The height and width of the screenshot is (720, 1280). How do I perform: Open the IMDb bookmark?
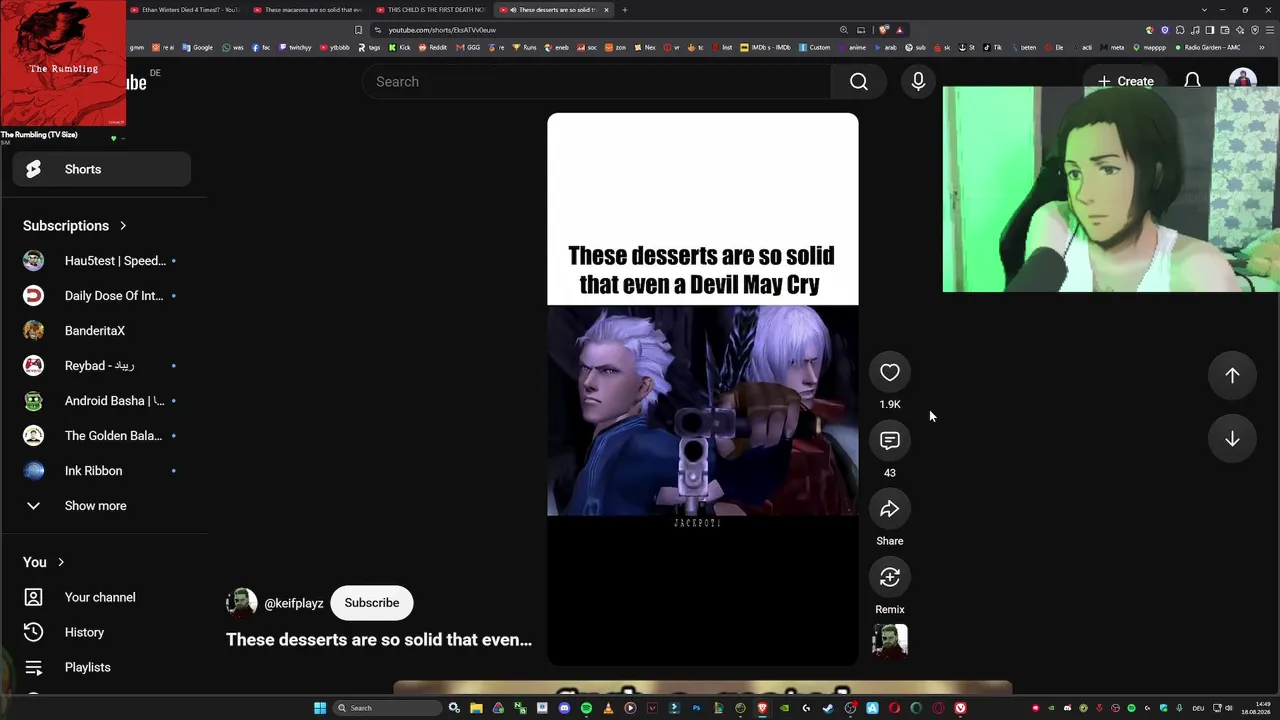point(765,47)
